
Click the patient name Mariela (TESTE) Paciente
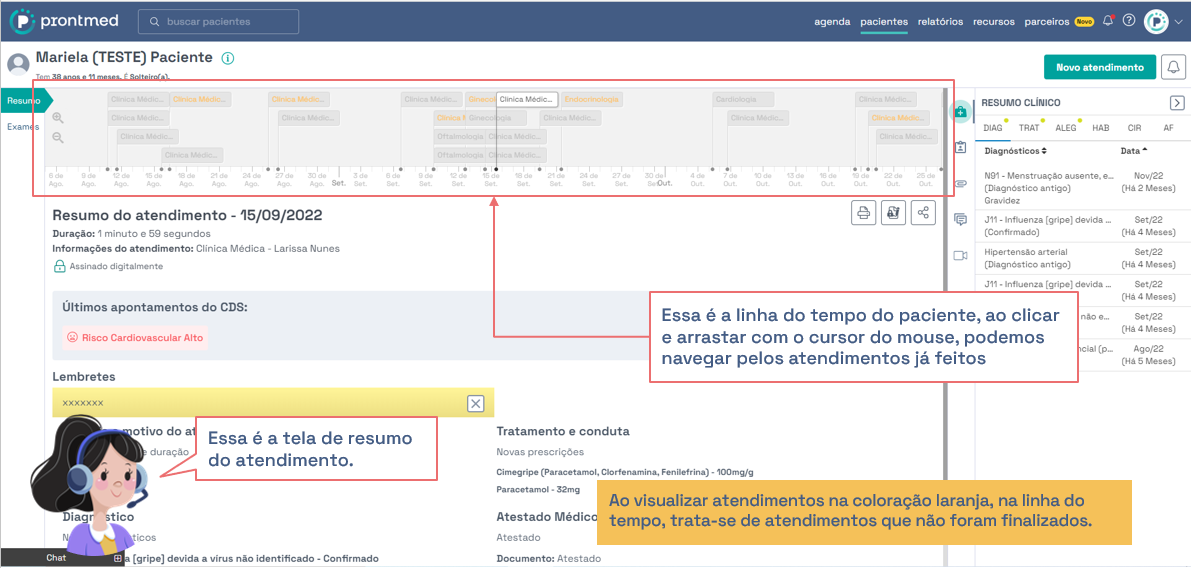click(124, 58)
